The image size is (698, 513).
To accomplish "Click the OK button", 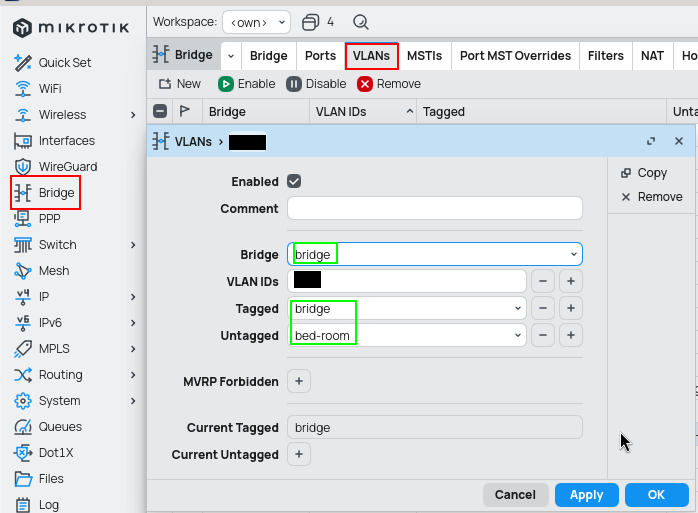I will [x=657, y=495].
